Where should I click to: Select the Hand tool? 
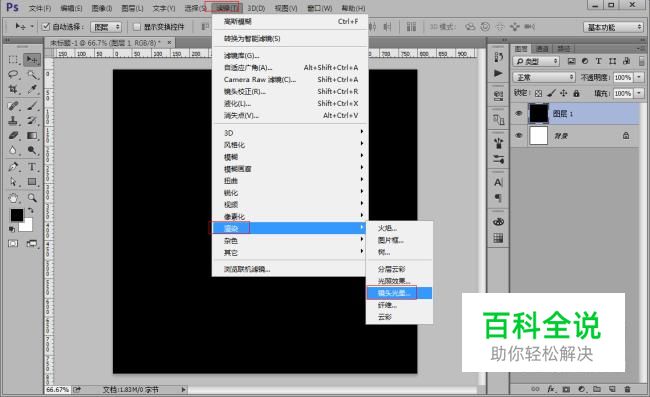13,198
